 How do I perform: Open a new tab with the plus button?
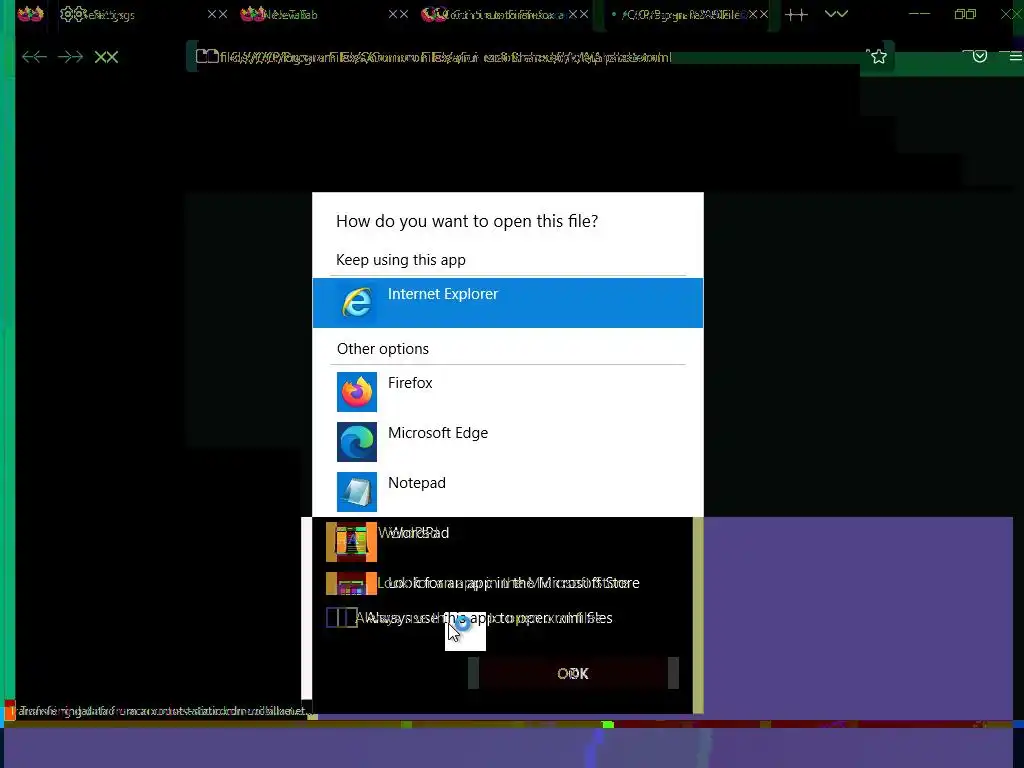(x=796, y=14)
